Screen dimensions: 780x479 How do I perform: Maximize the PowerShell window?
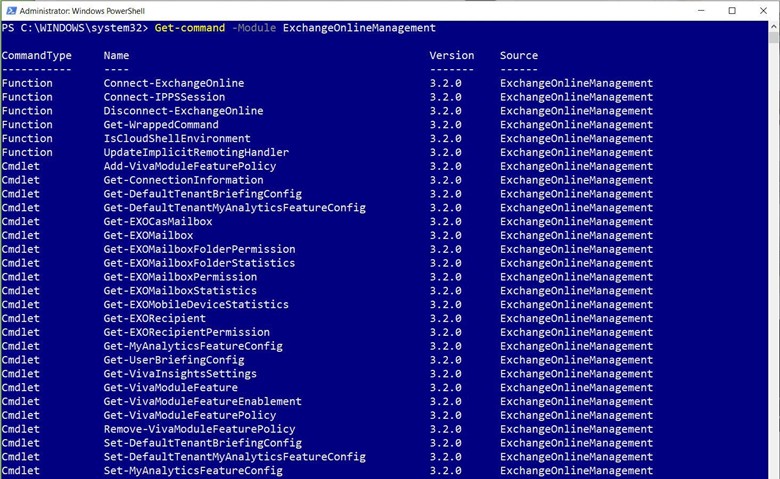(x=732, y=10)
